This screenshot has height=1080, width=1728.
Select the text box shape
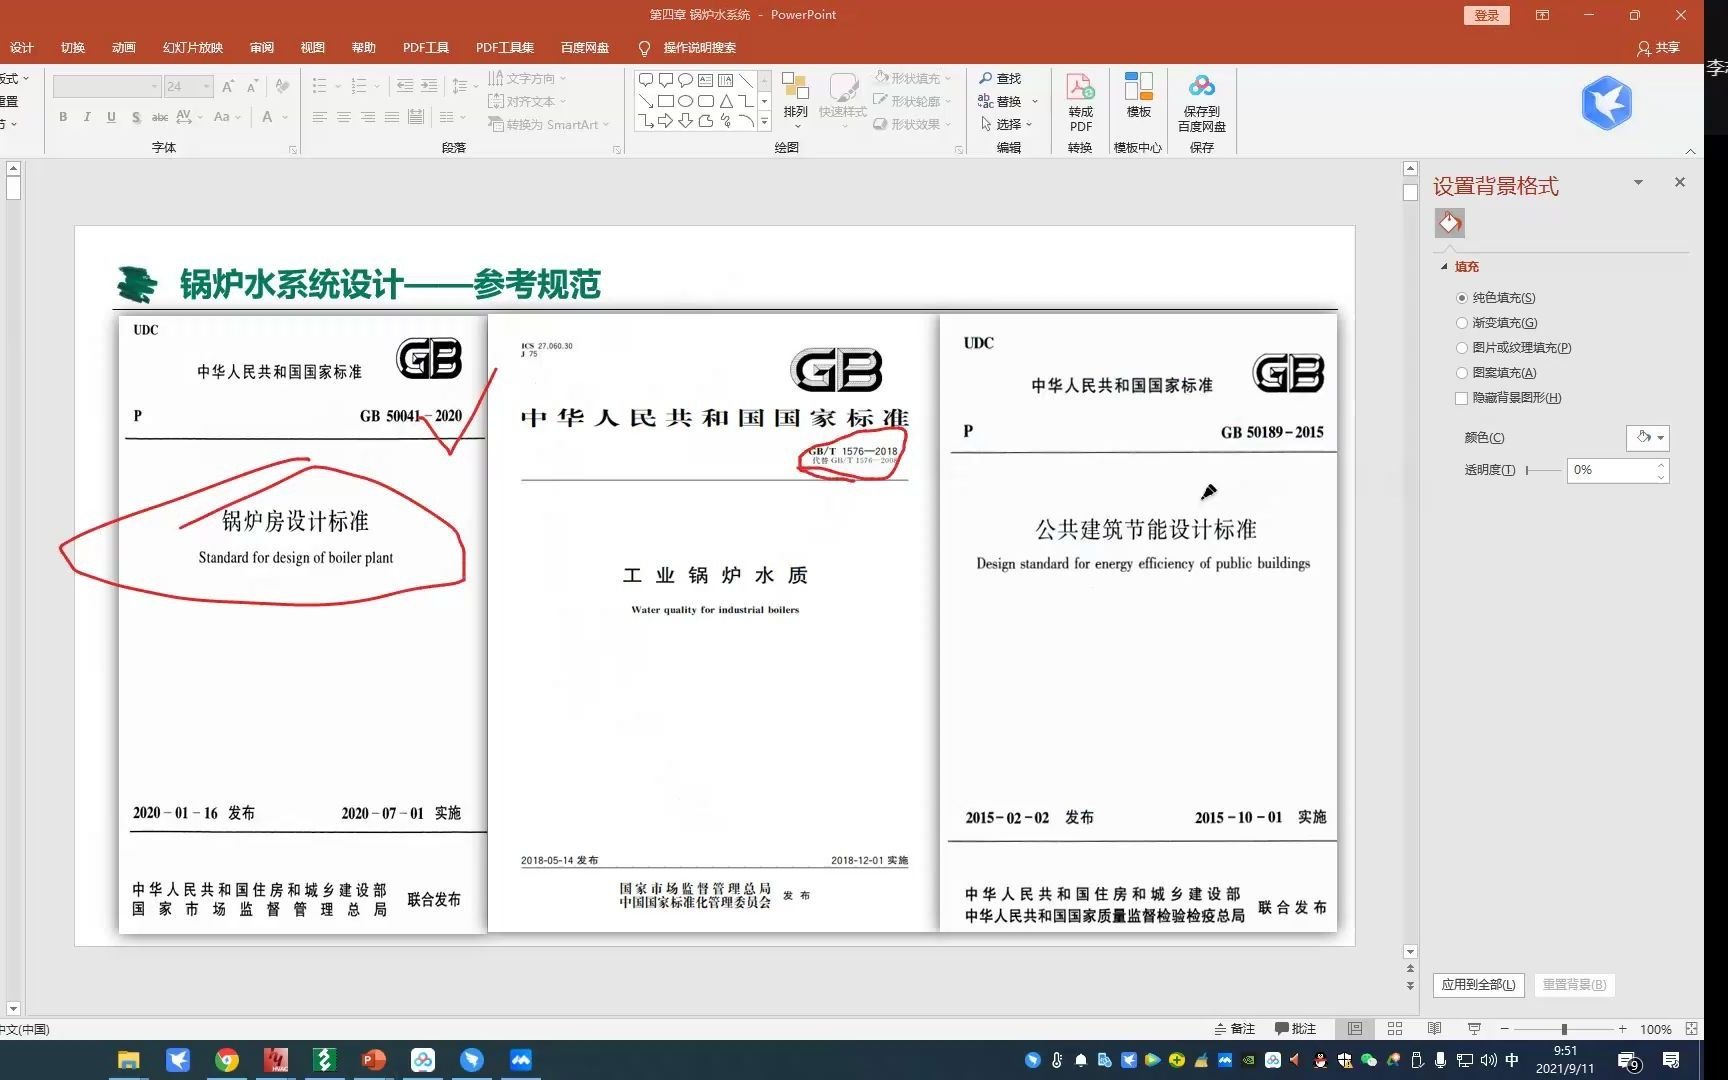point(706,80)
